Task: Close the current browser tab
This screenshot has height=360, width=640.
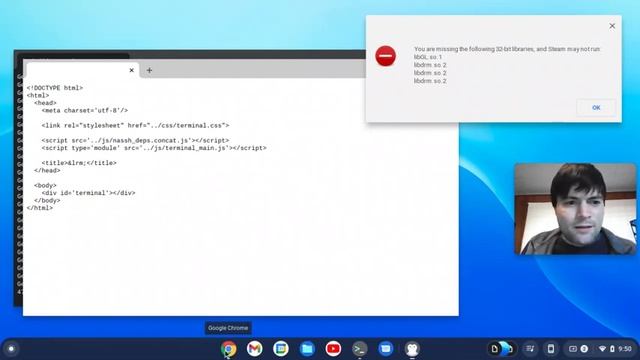Action: click(x=131, y=70)
